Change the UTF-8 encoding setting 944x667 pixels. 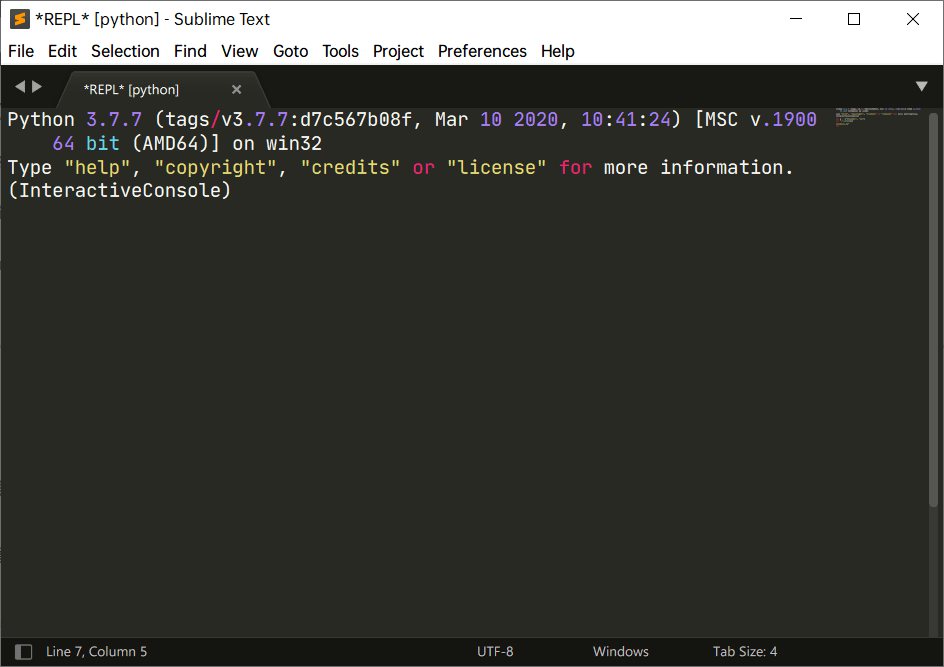495,651
